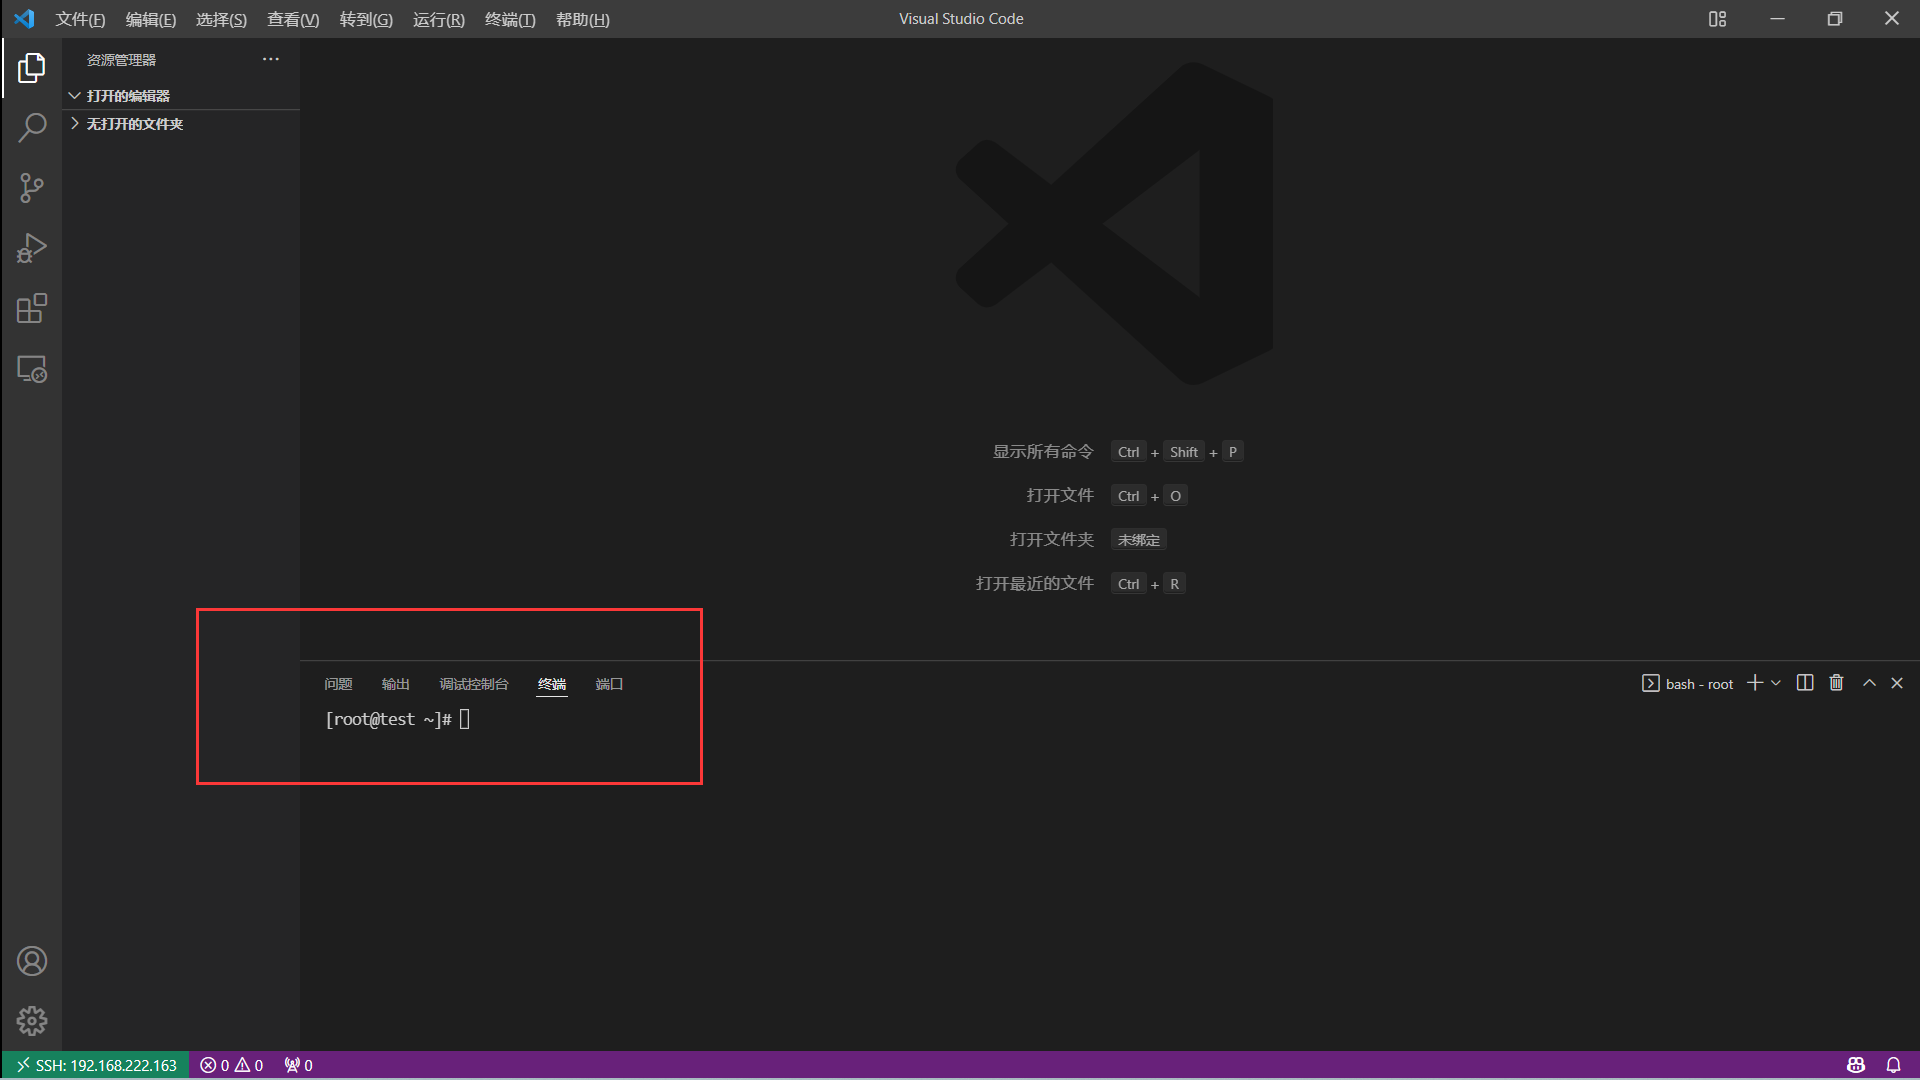Select the bash - root terminal entry
Screen dimensions: 1920x1080
(x=1688, y=684)
